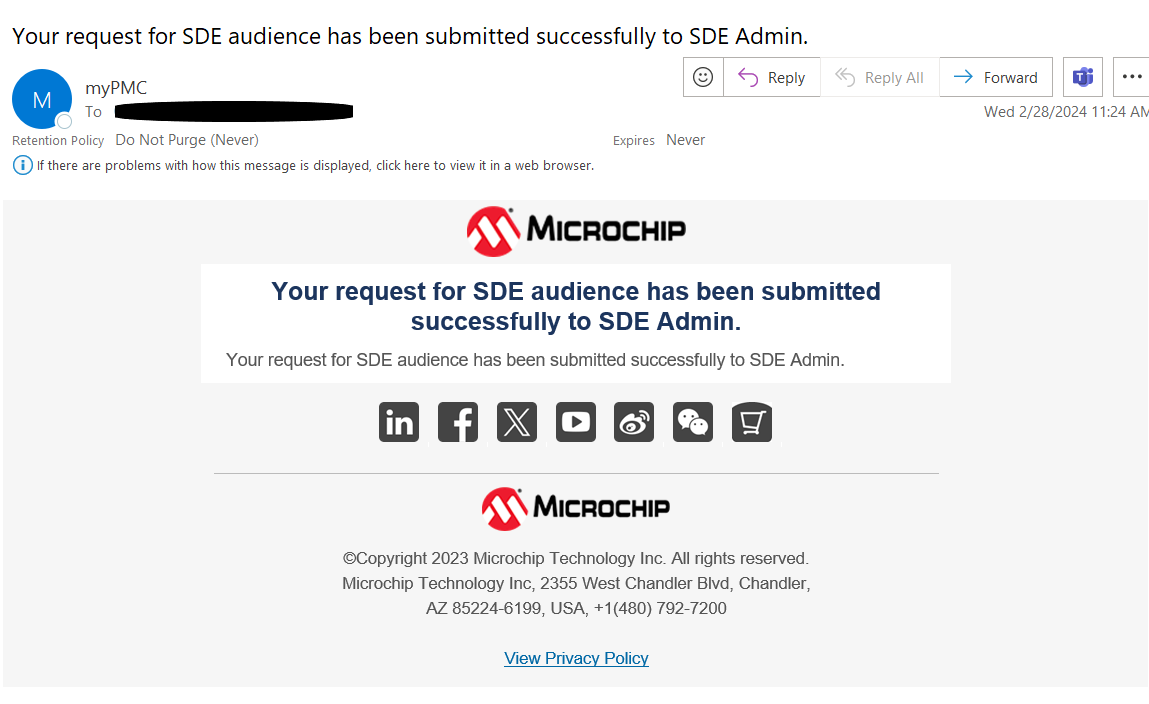This screenshot has height=704, width=1149.
Task: Open LinkedIn via its social icon
Action: click(398, 422)
